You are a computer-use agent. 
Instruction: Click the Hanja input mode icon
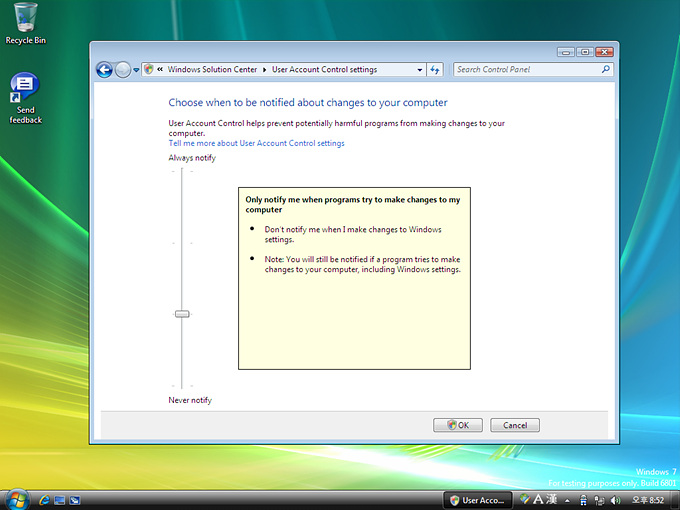[x=552, y=499]
